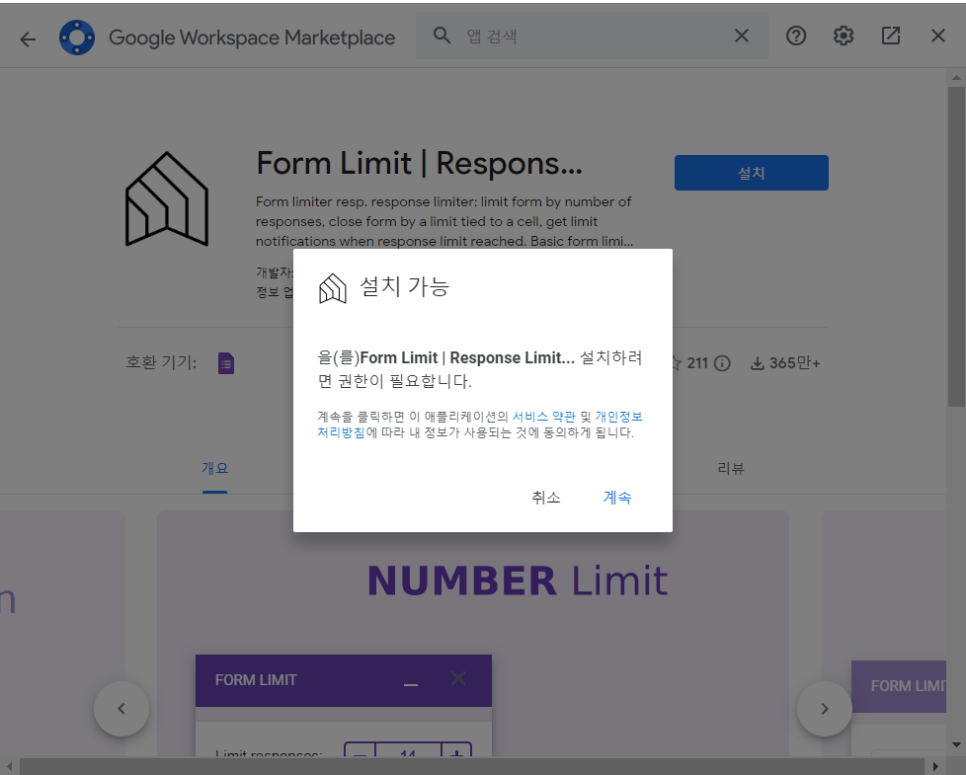Click the 호환 기기: label
This screenshot has height=775, width=966.
(161, 362)
